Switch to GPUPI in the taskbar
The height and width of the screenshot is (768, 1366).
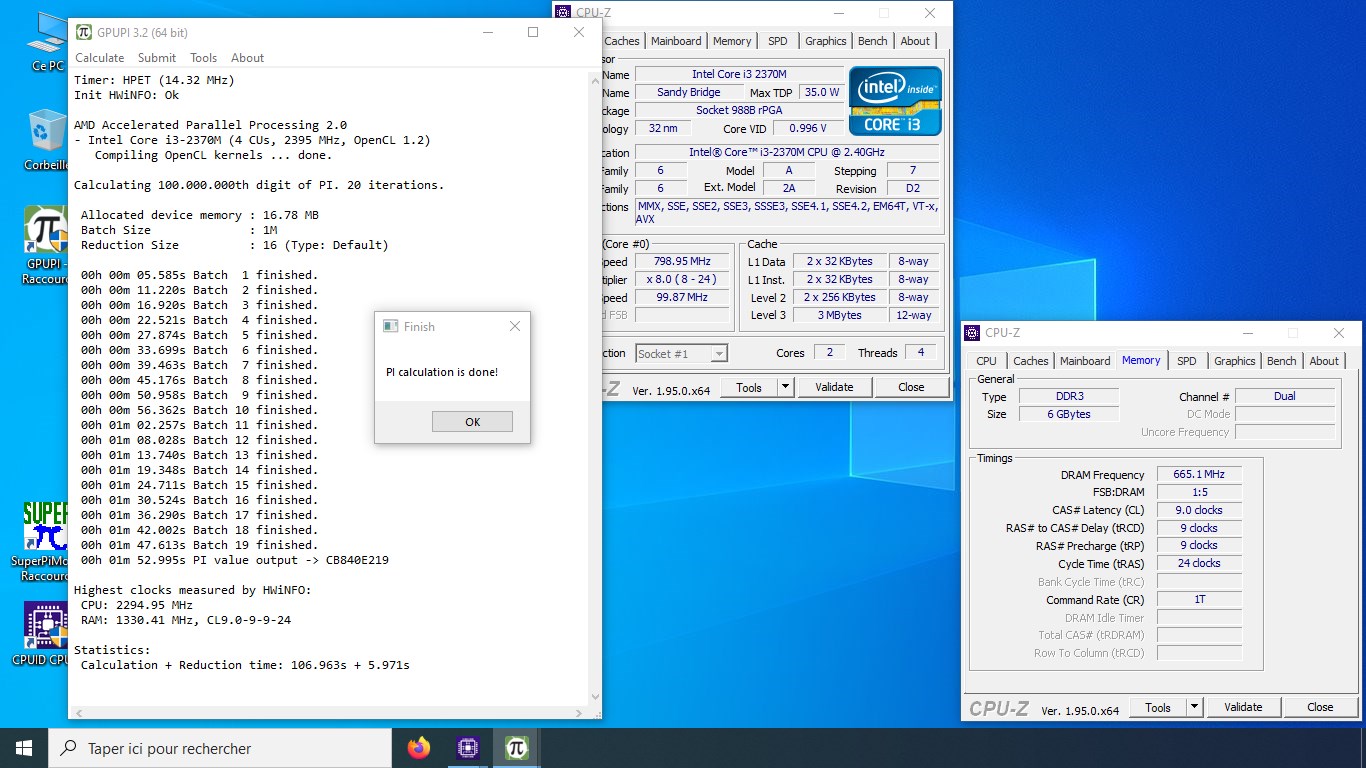516,748
